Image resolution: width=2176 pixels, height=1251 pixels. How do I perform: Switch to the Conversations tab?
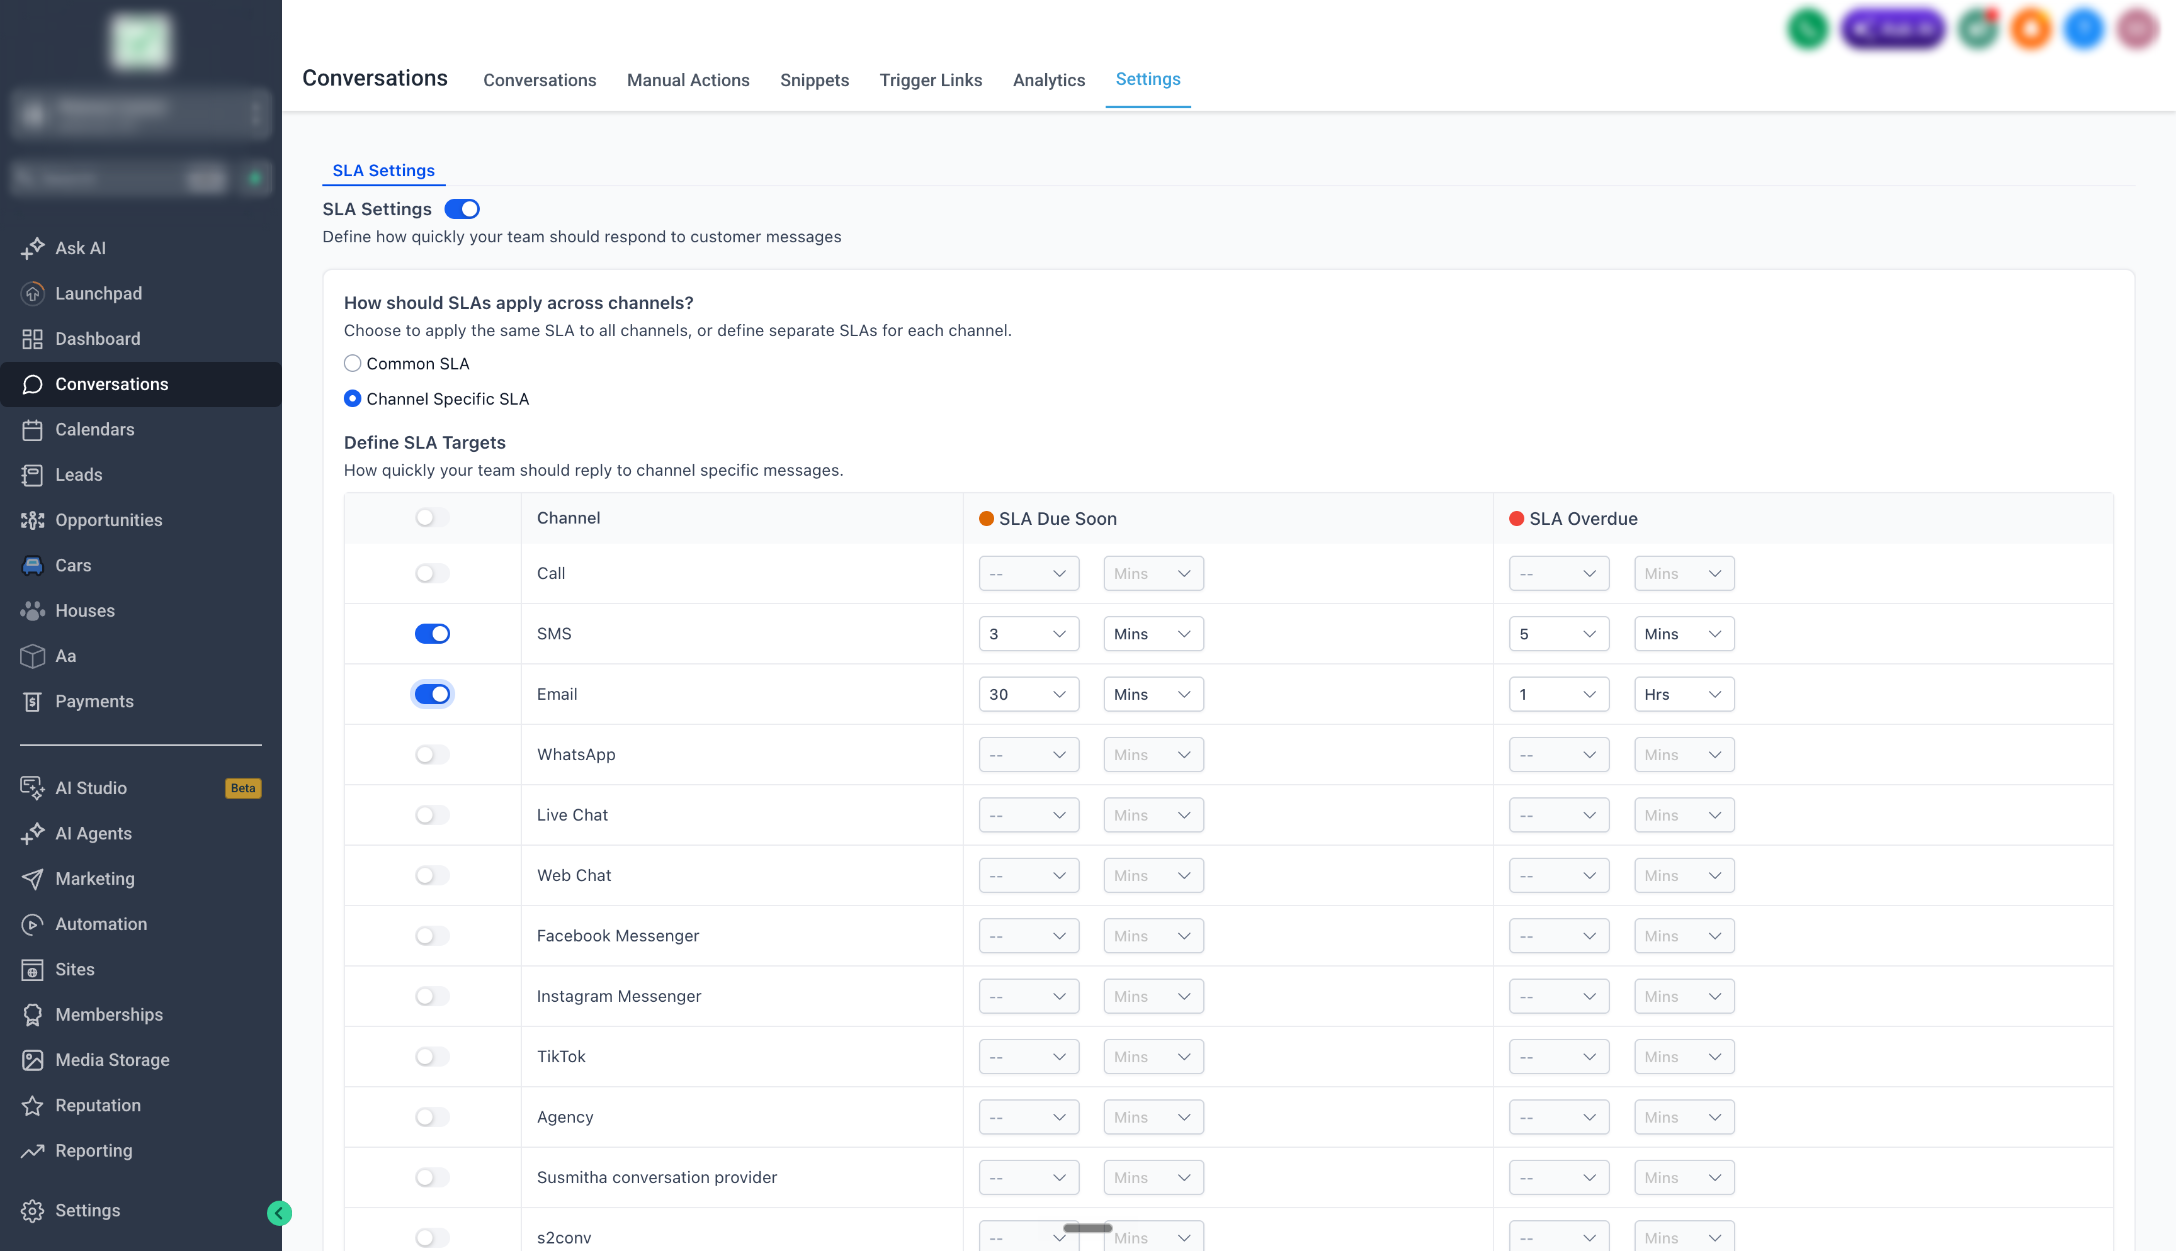pyautogui.click(x=540, y=80)
